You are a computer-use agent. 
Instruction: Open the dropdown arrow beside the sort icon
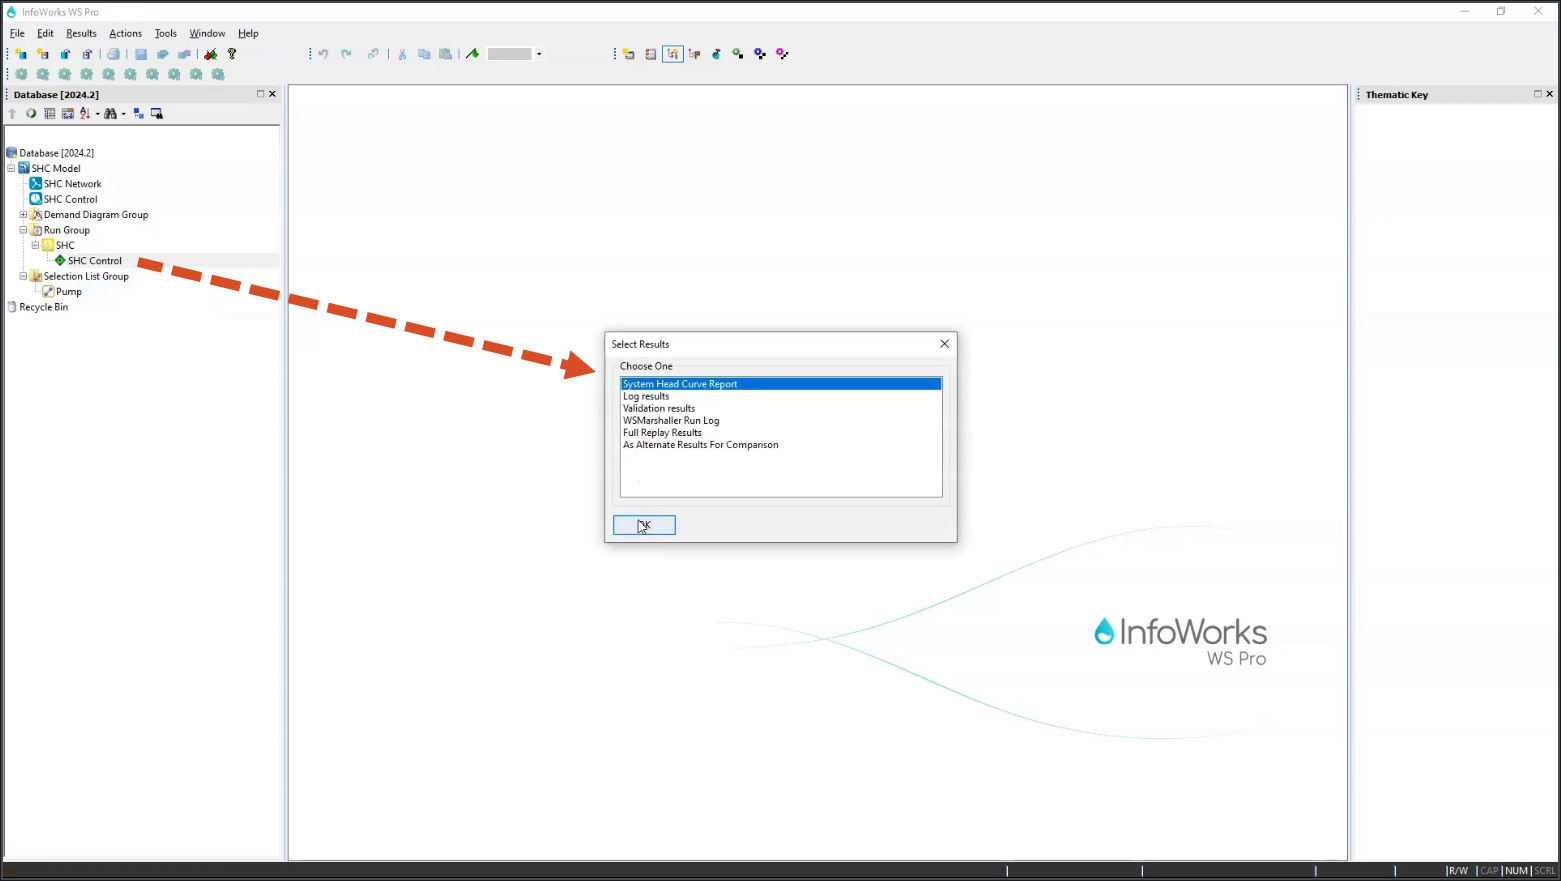pos(97,114)
